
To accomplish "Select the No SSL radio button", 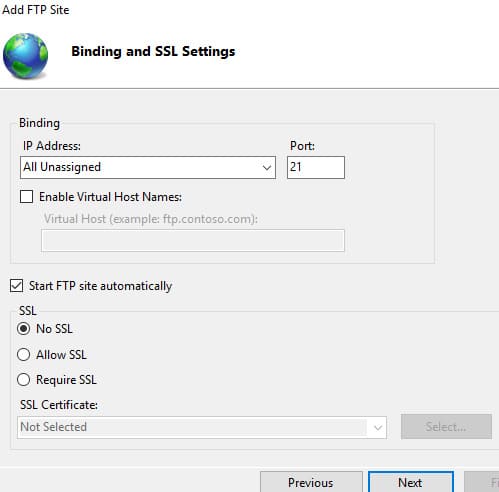I will pyautogui.click(x=23, y=329).
